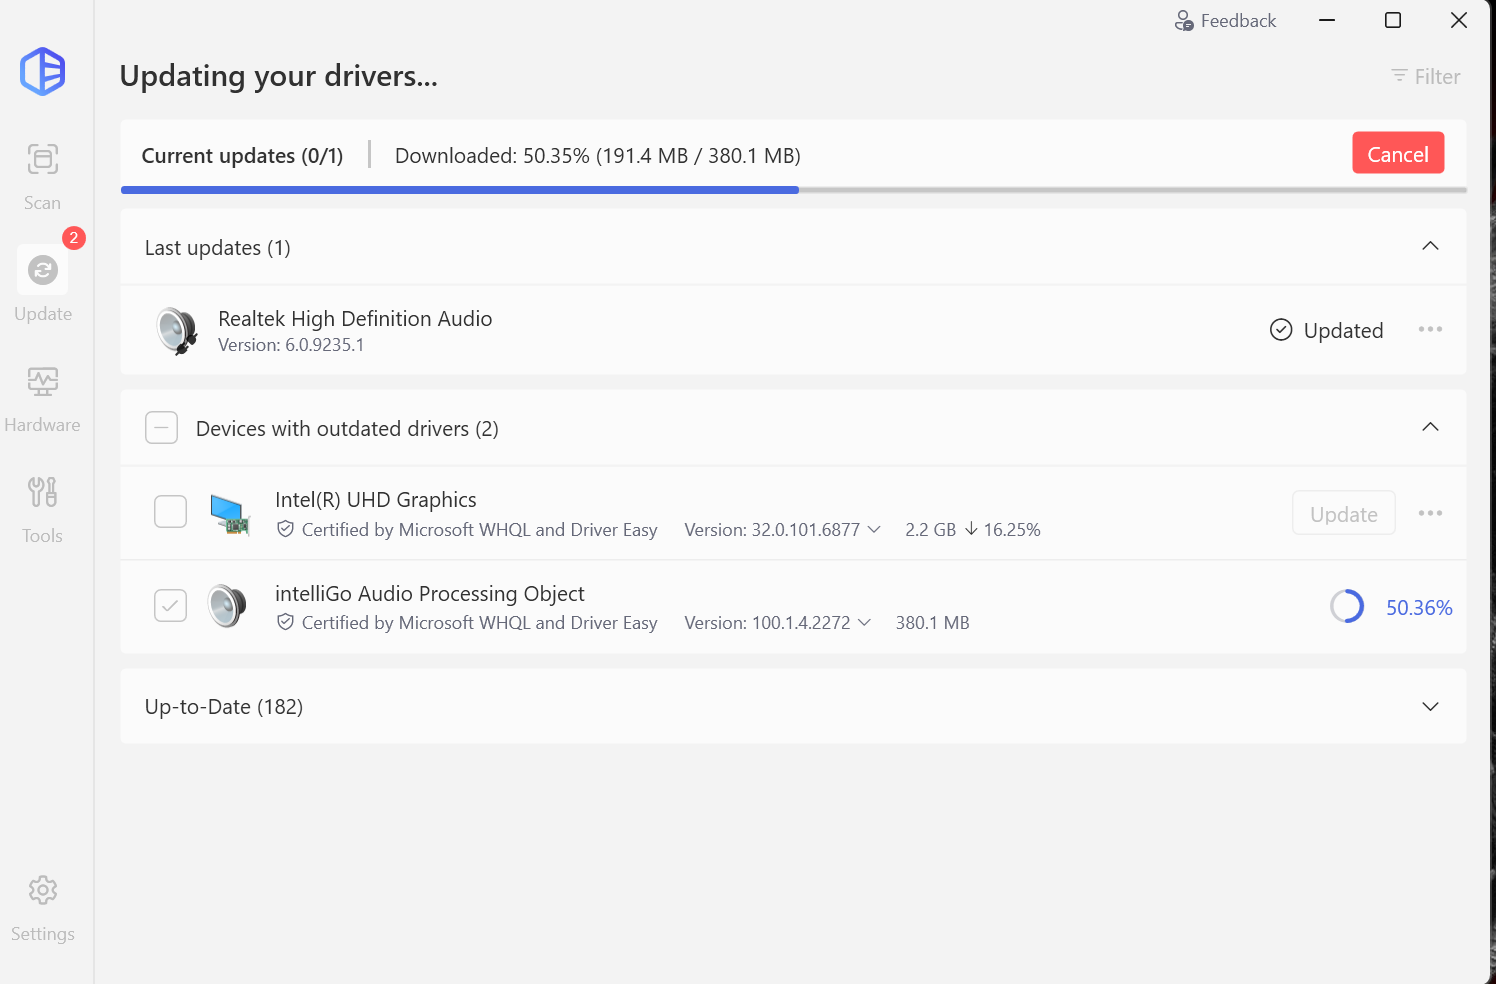The height and width of the screenshot is (984, 1496).
Task: Click the certified shield icon for Intel UHD Graphics
Action: pos(285,529)
